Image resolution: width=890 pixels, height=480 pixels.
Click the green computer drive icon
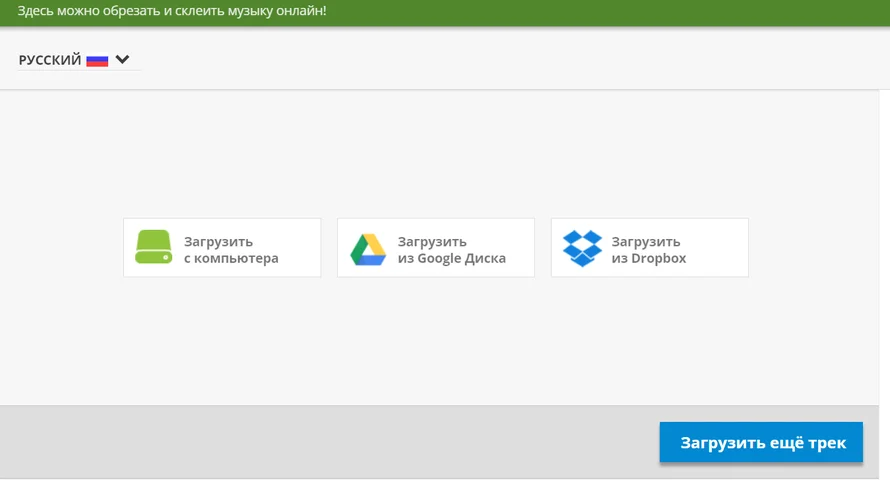(153, 247)
